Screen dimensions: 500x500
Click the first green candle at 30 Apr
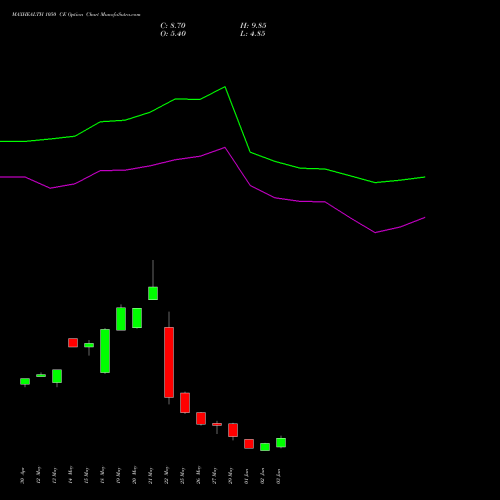tap(25, 381)
